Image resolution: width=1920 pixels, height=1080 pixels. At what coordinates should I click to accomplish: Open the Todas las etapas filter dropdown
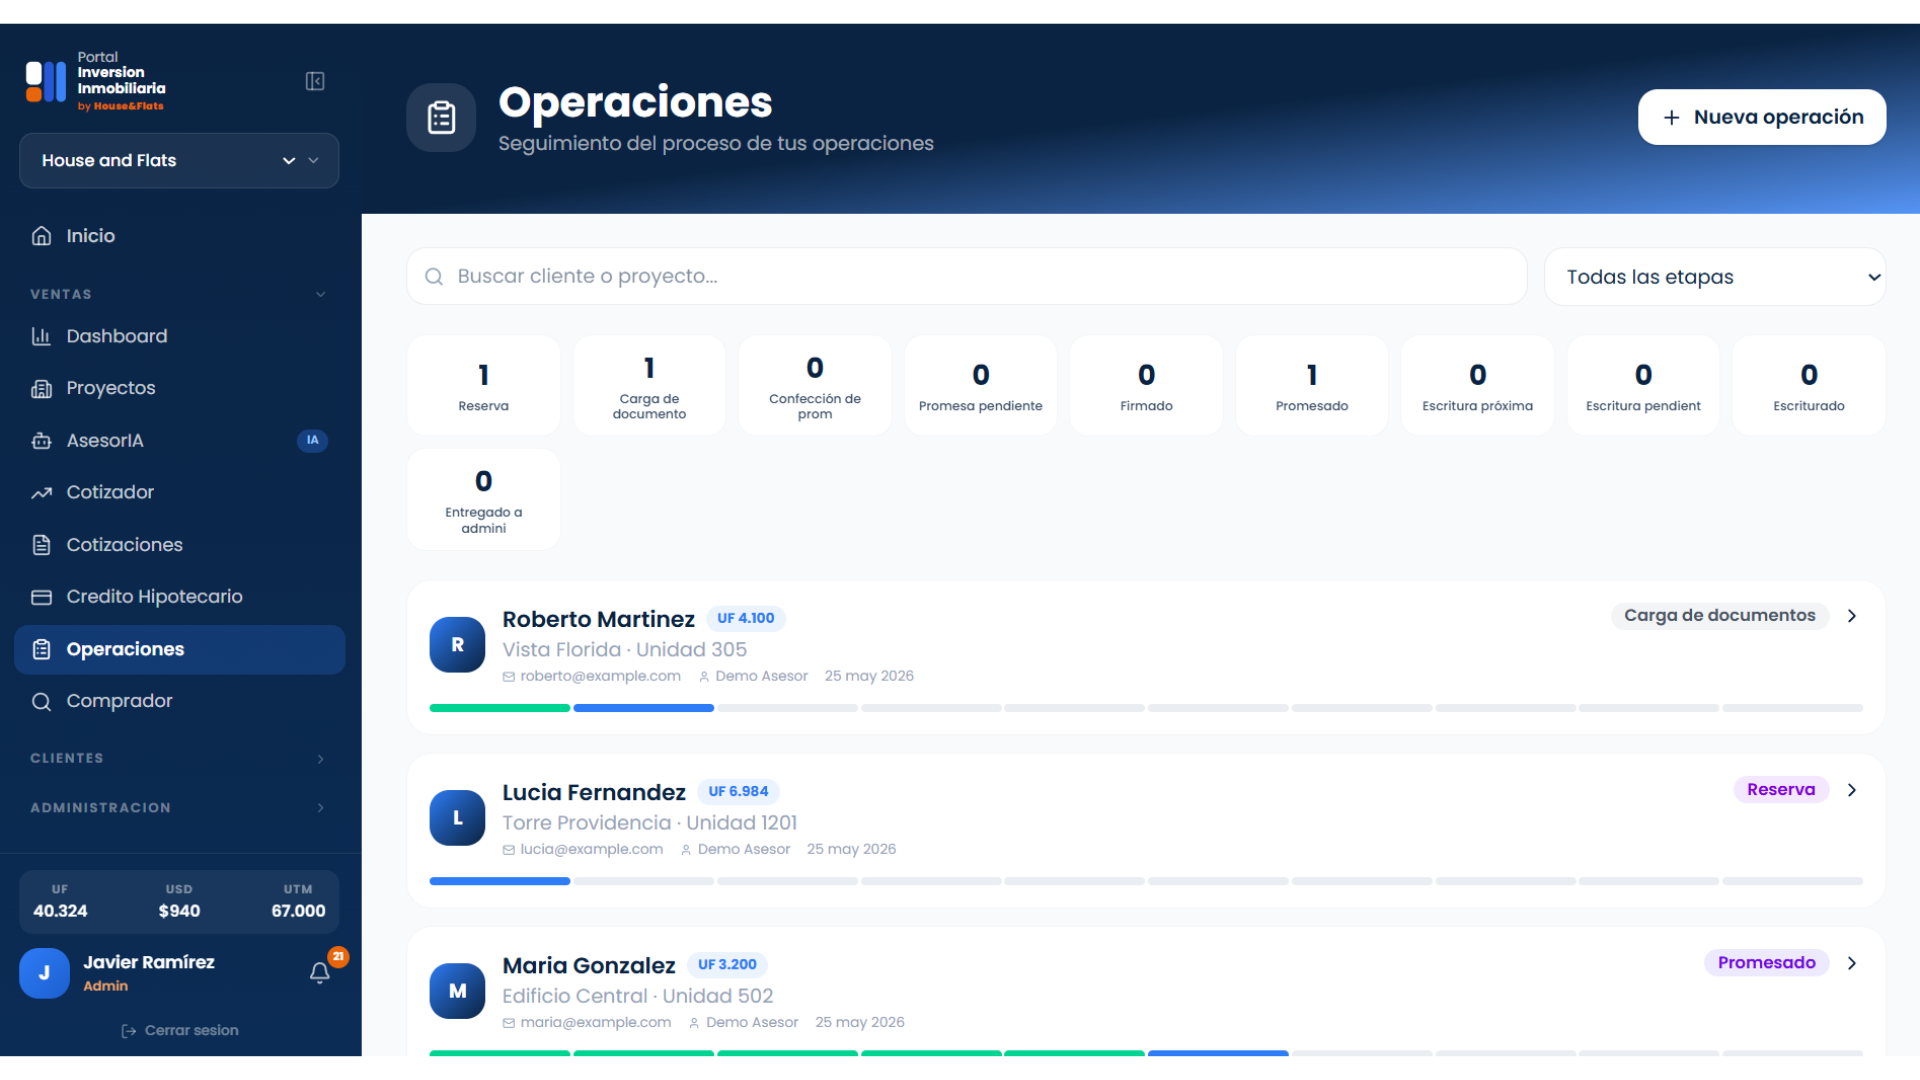[x=1715, y=277]
